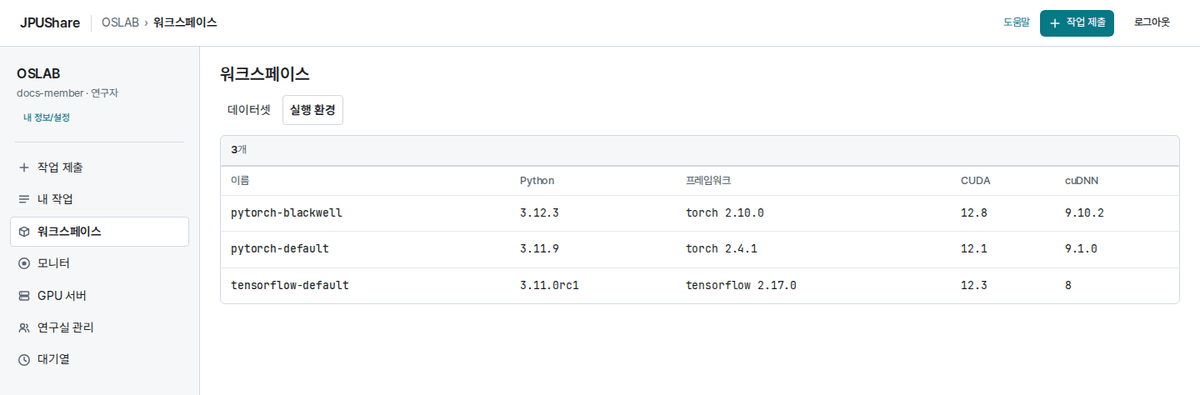Click OSLAB in the breadcrumb

point(120,22)
